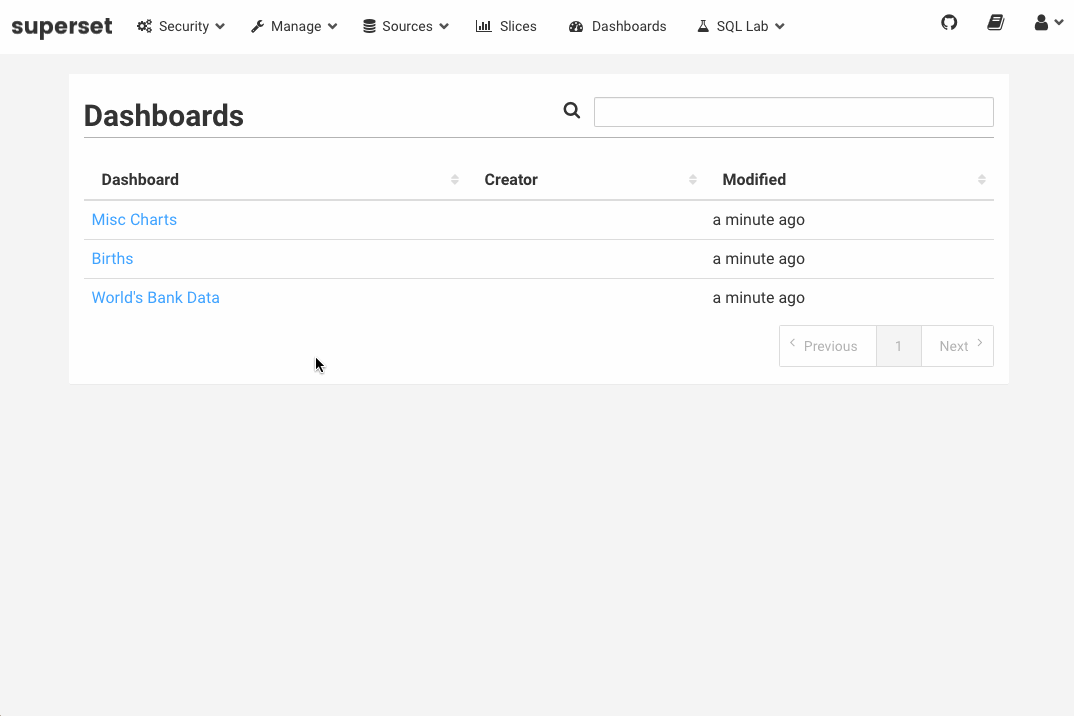This screenshot has width=1074, height=716.
Task: Open the Misc Charts dashboard
Action: pyautogui.click(x=134, y=220)
